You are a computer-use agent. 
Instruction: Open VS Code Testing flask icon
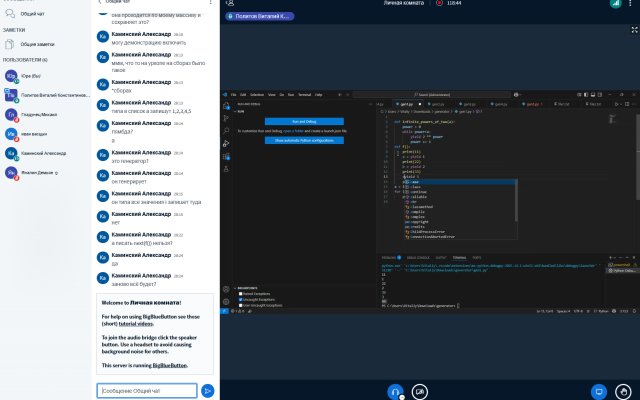tap(226, 169)
